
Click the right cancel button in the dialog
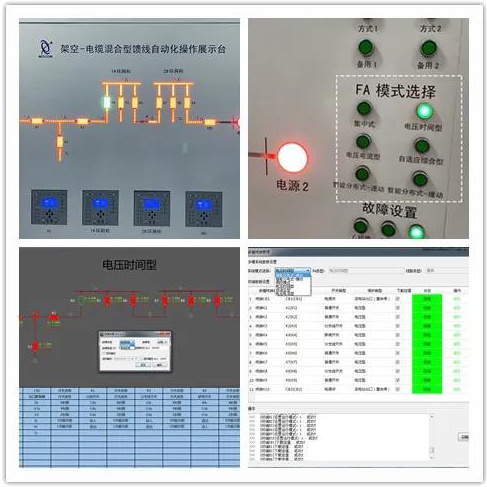click(160, 365)
